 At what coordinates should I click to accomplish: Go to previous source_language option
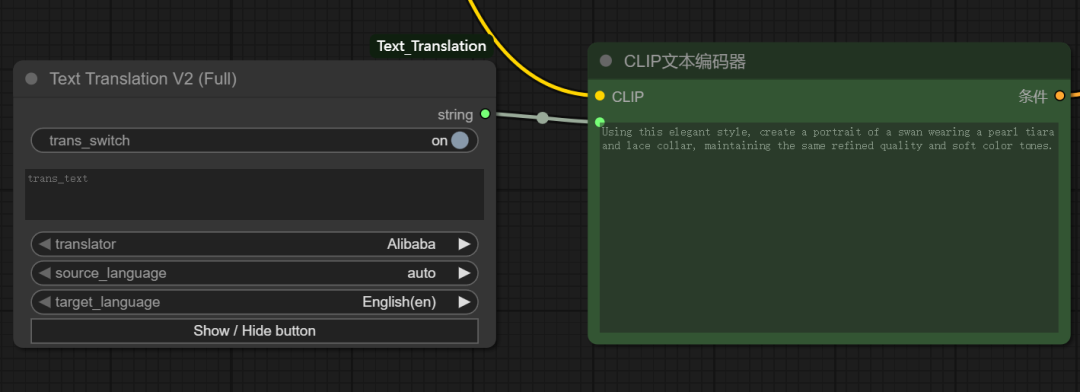point(45,273)
